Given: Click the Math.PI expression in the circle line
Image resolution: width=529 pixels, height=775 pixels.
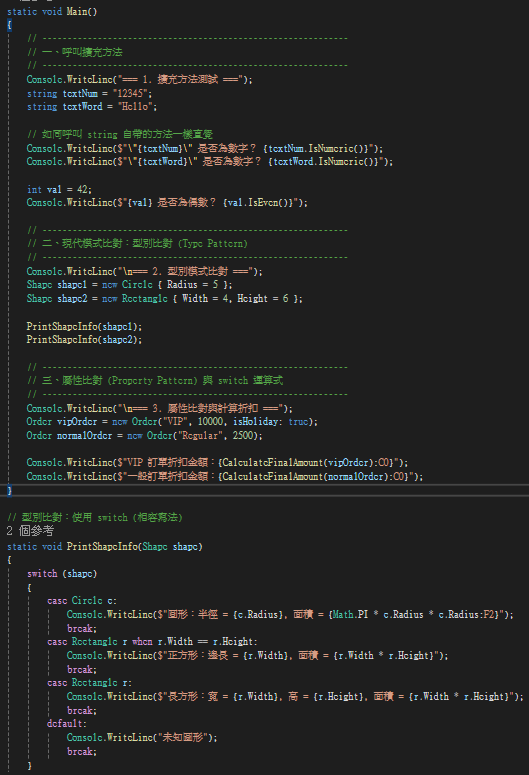Looking at the screenshot, I should coord(351,615).
